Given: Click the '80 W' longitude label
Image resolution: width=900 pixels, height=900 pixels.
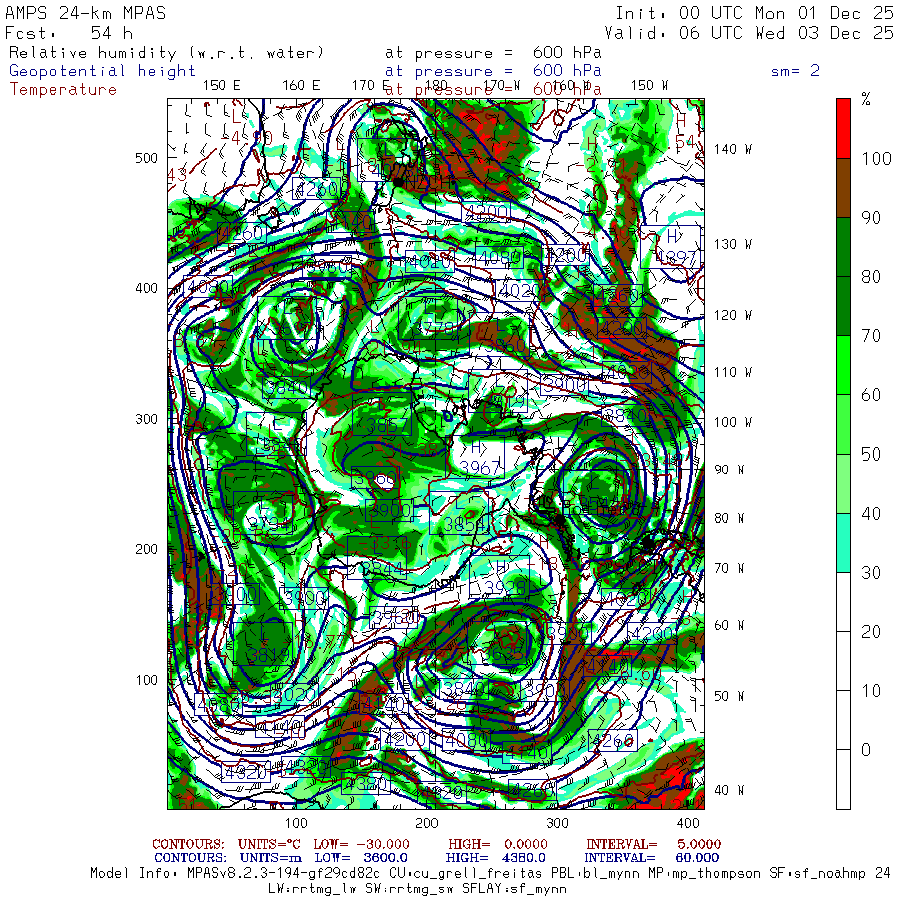Looking at the screenshot, I should (x=729, y=518).
